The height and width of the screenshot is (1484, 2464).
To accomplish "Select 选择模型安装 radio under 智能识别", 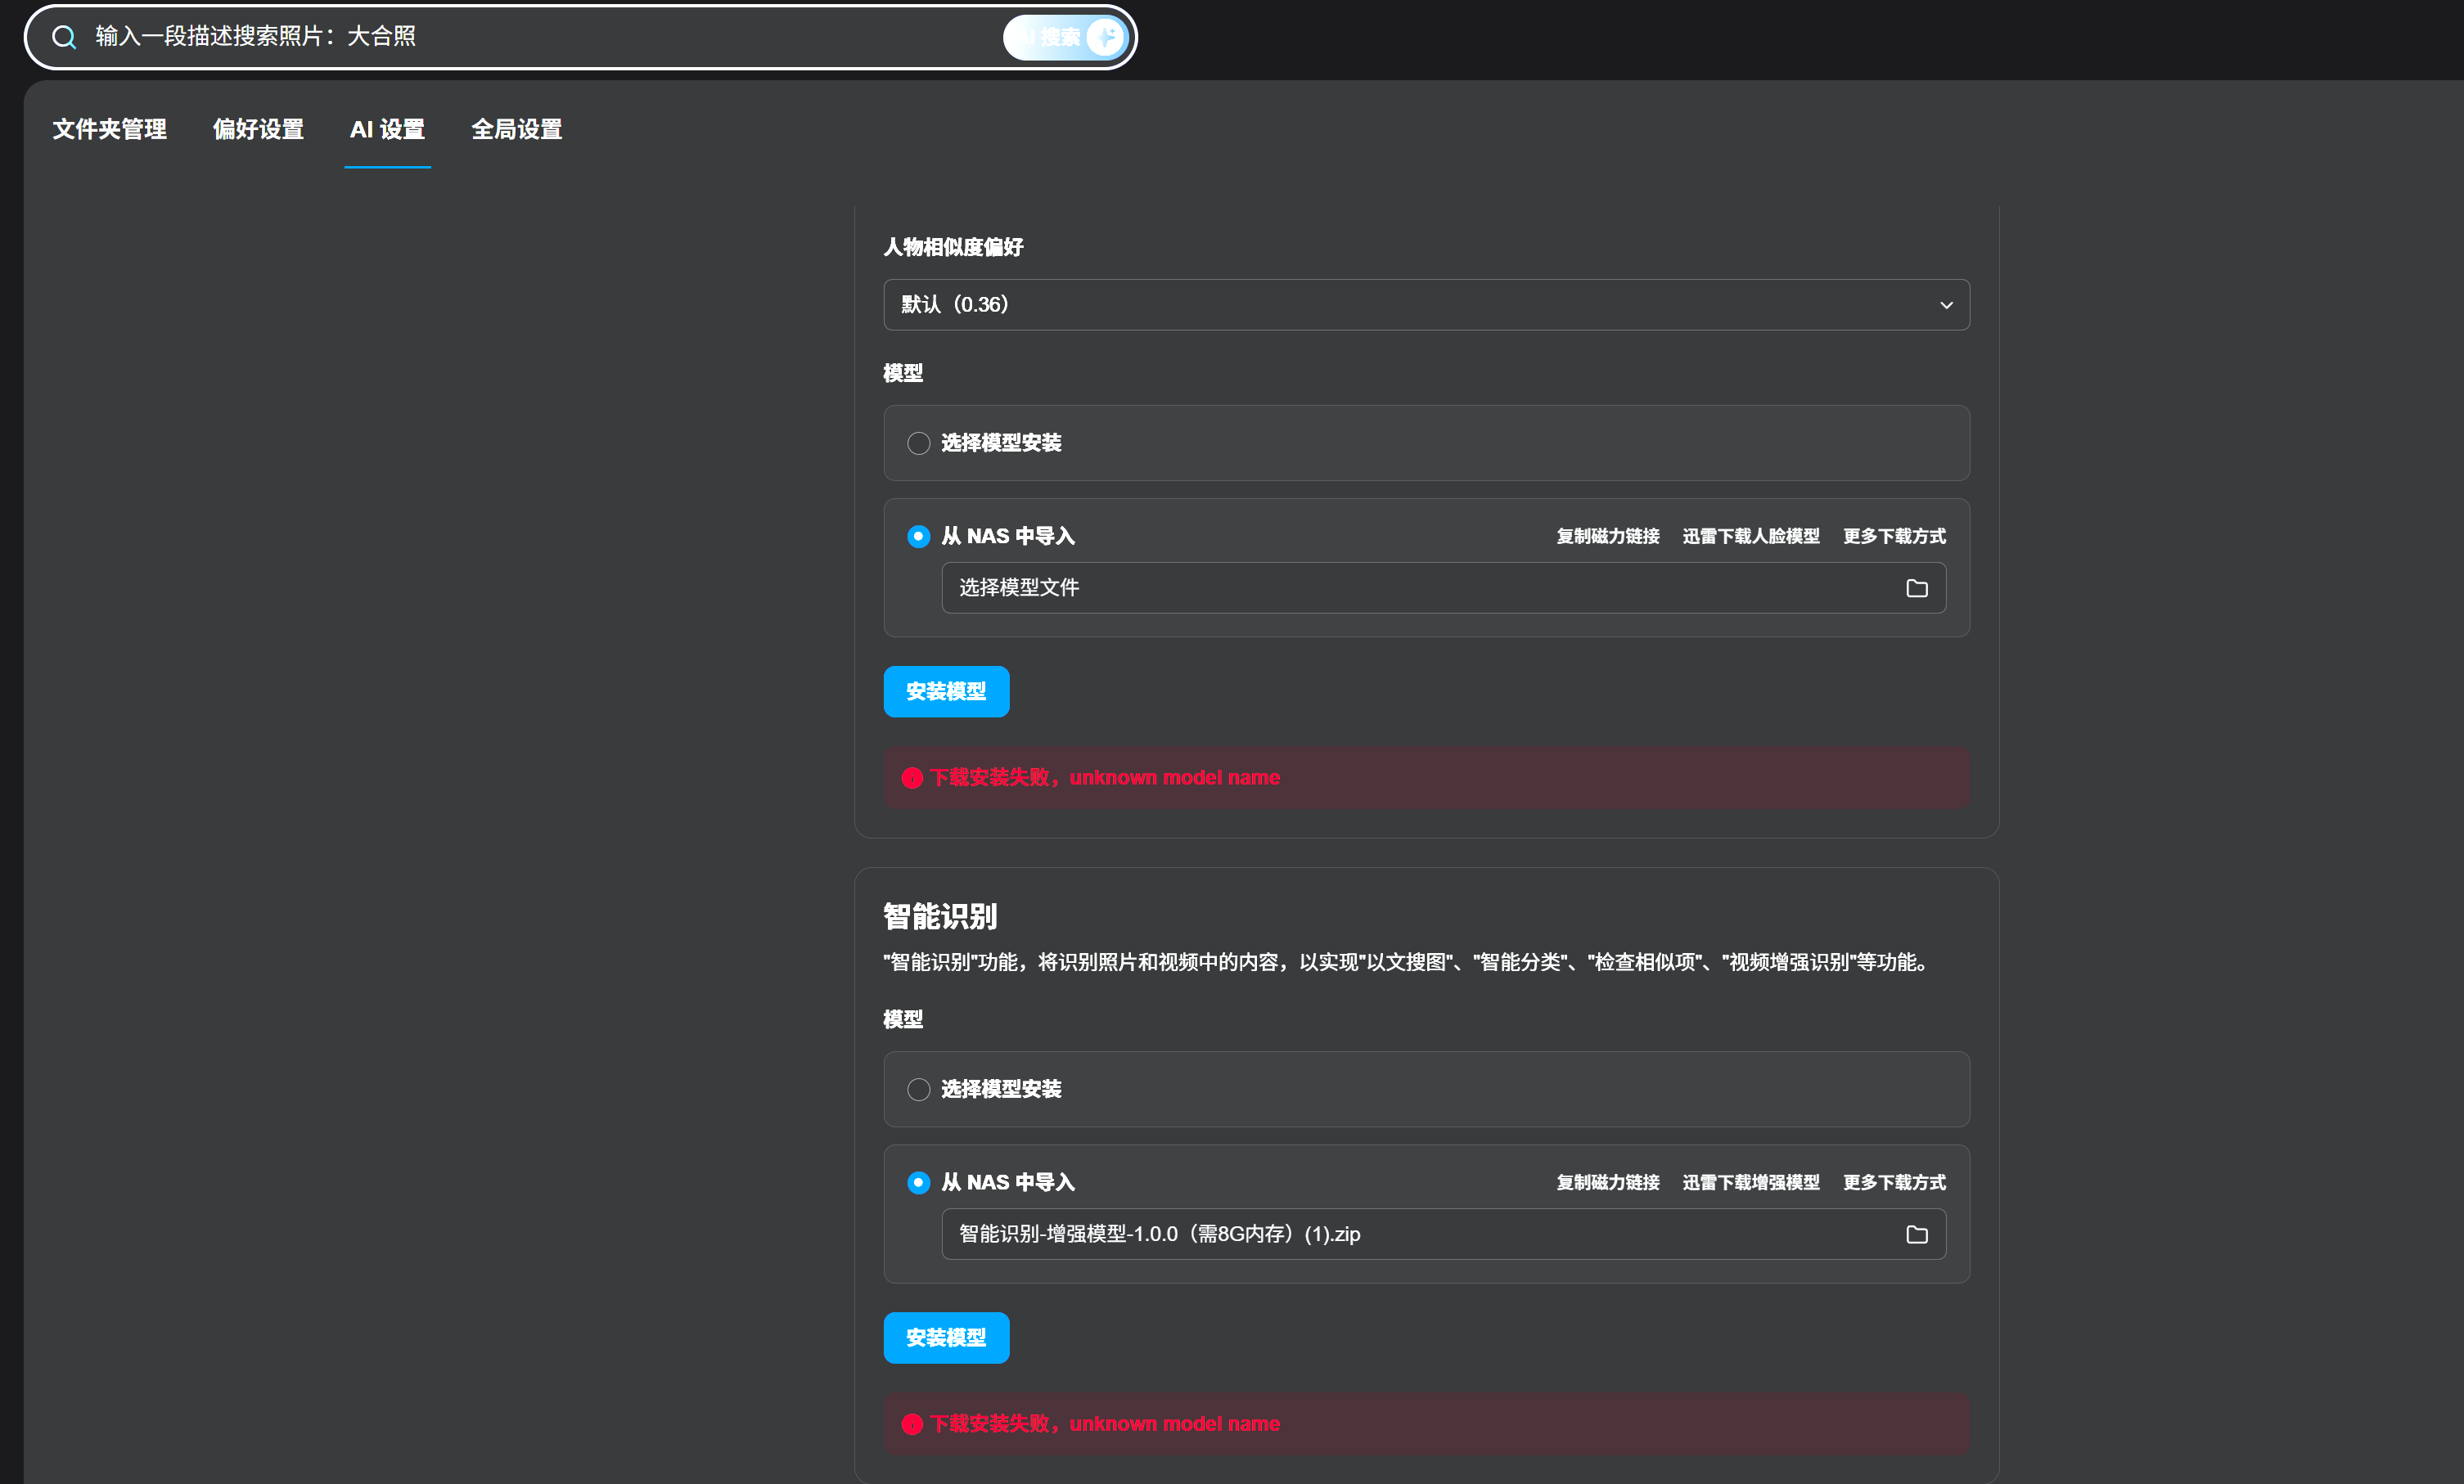I will 918,1089.
